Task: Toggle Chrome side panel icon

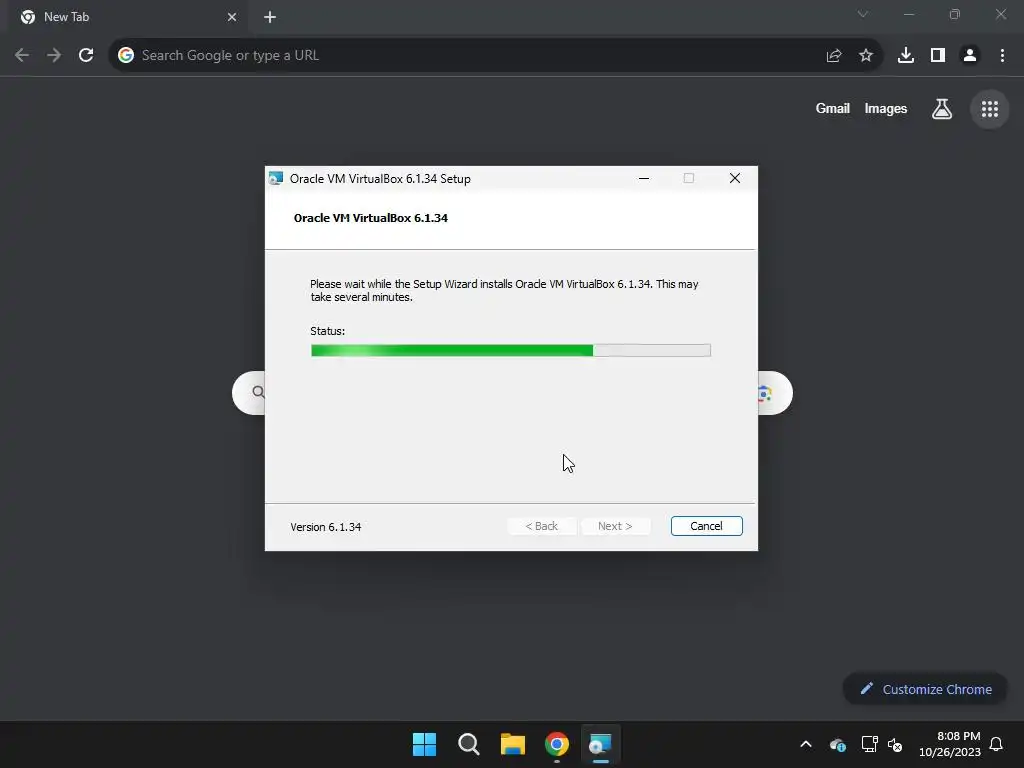Action: click(938, 56)
